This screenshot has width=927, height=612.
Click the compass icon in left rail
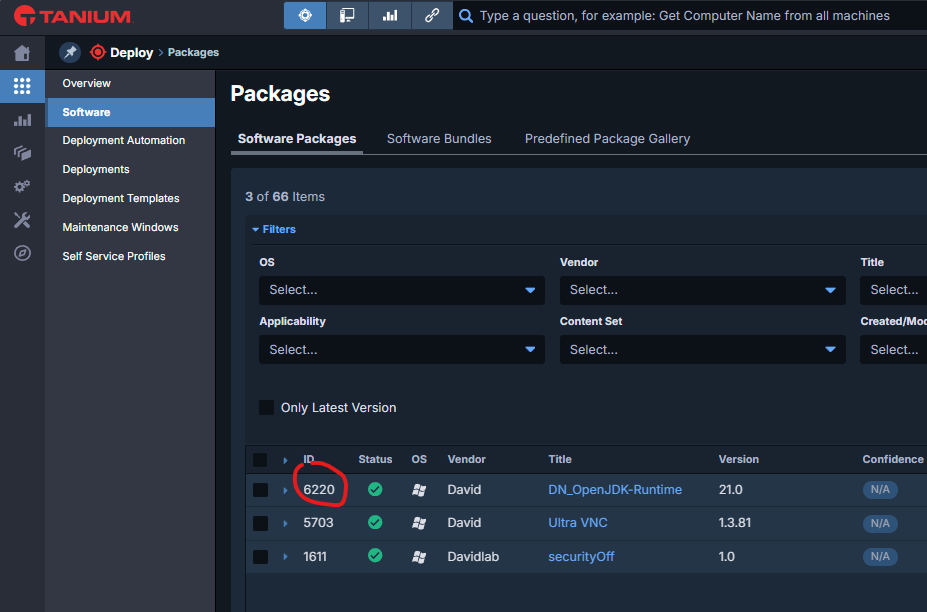coord(22,253)
